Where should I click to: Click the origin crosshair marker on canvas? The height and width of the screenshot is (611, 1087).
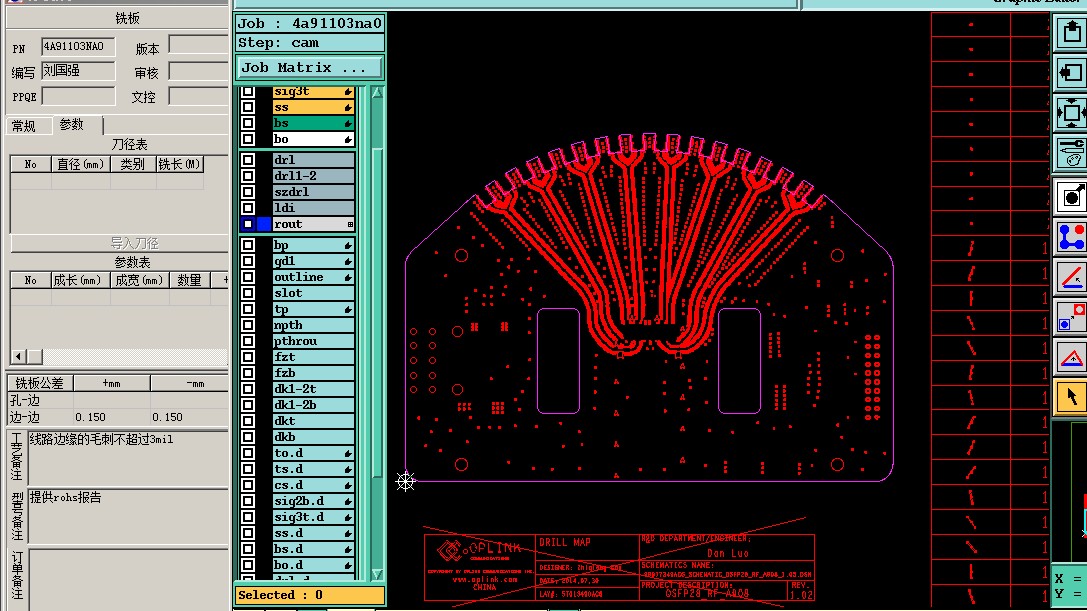tap(406, 481)
